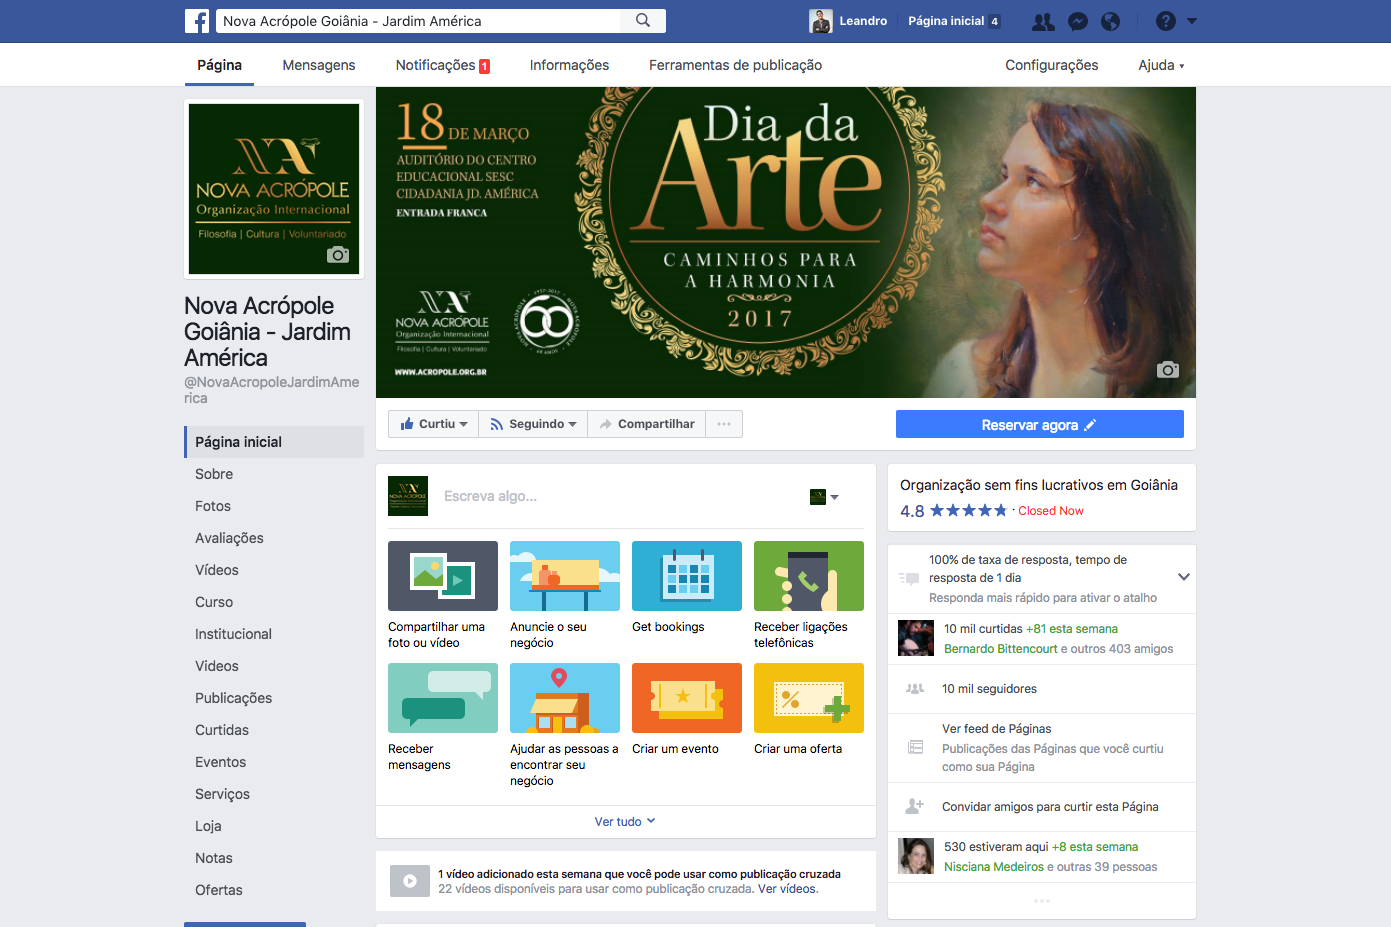The image size is (1391, 927).
Task: Click the followers group icon
Action: pyautogui.click(x=915, y=688)
